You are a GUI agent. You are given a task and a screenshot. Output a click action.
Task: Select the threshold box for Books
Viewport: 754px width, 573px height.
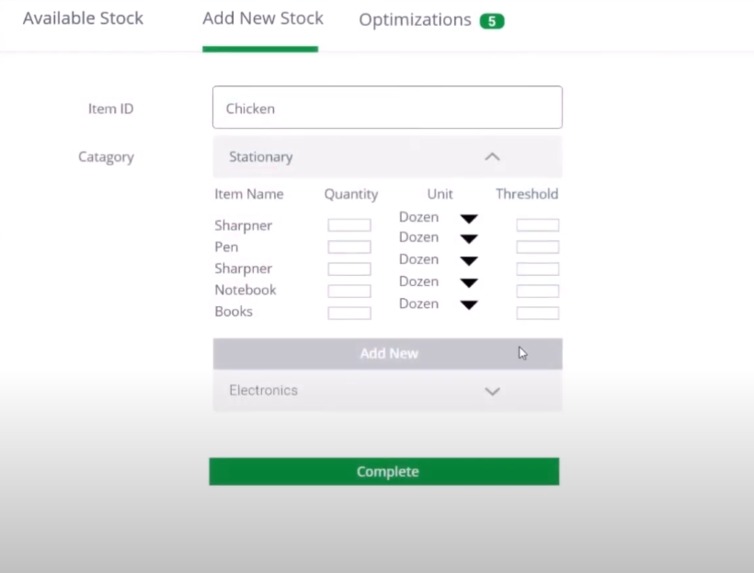point(538,313)
